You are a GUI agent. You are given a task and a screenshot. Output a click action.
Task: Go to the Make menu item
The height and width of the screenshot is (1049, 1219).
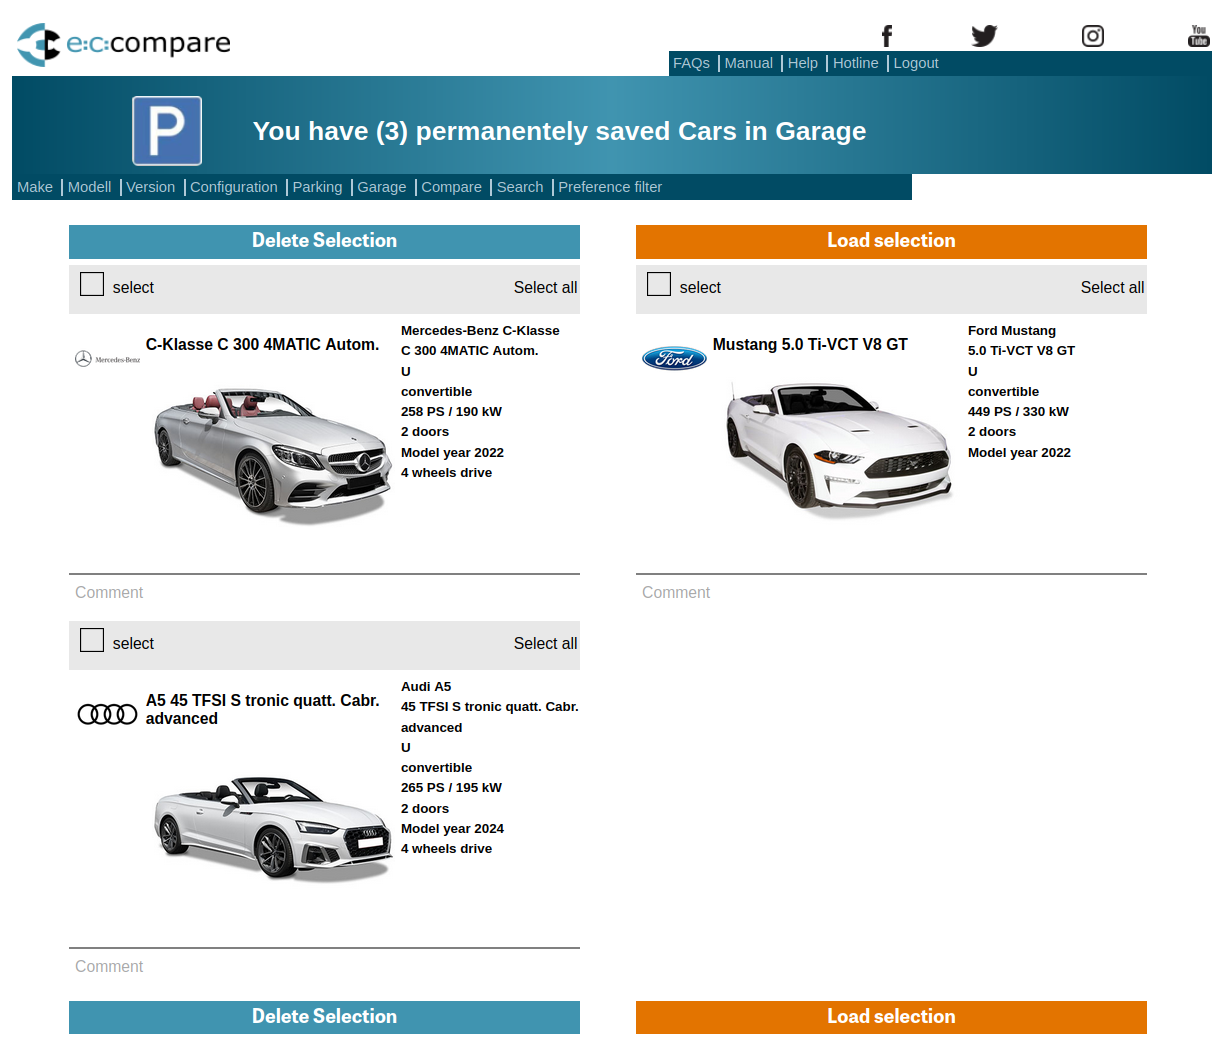[35, 187]
